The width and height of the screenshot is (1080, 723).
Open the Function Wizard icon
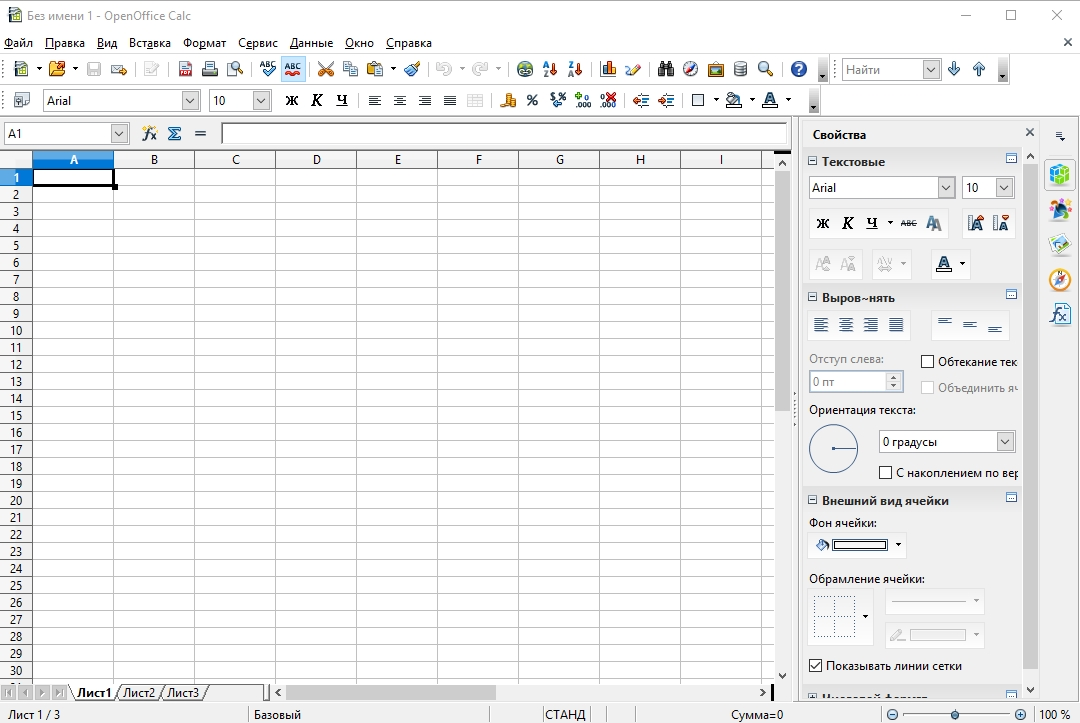point(150,133)
